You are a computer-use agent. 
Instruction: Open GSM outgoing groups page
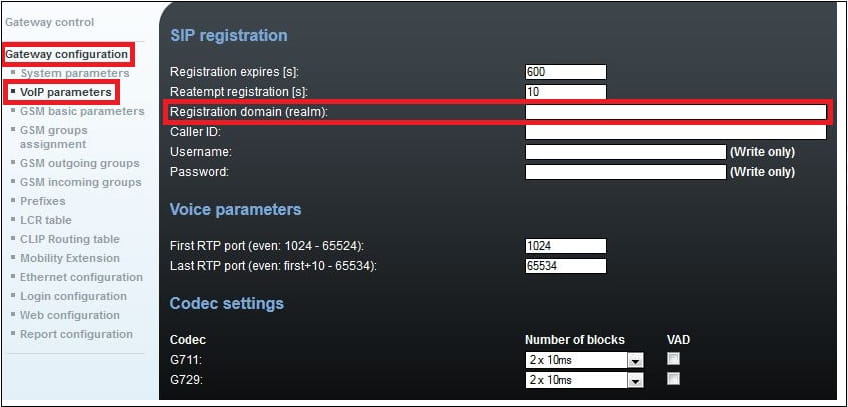coord(80,163)
